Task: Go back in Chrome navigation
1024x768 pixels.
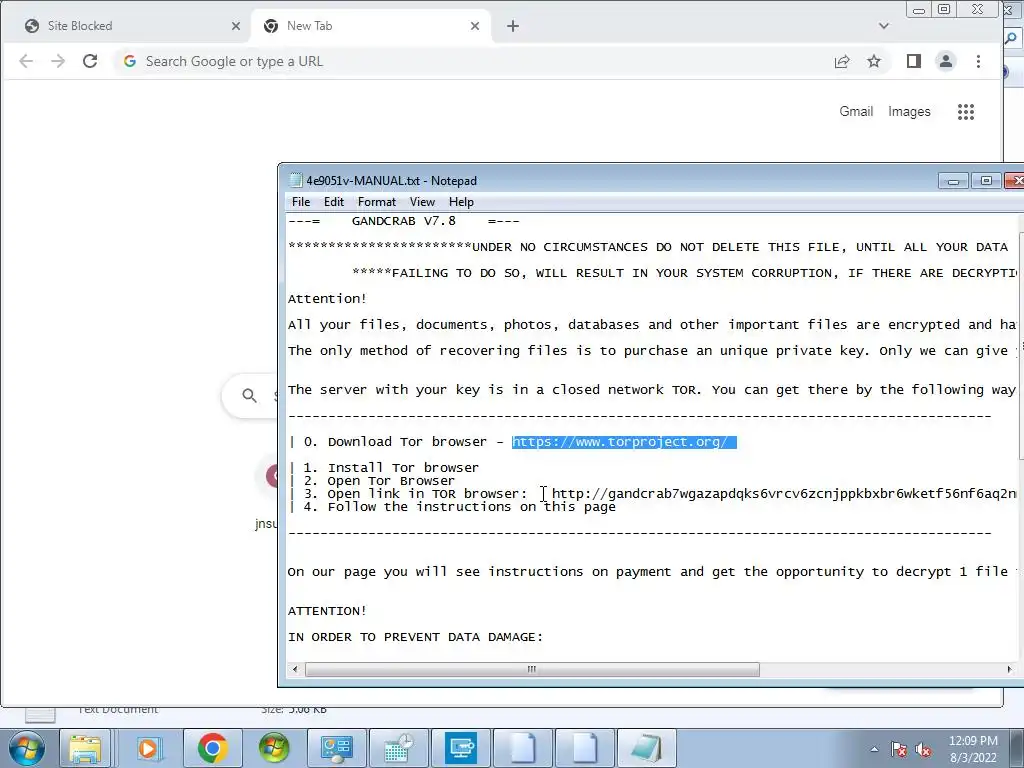Action: pyautogui.click(x=26, y=61)
